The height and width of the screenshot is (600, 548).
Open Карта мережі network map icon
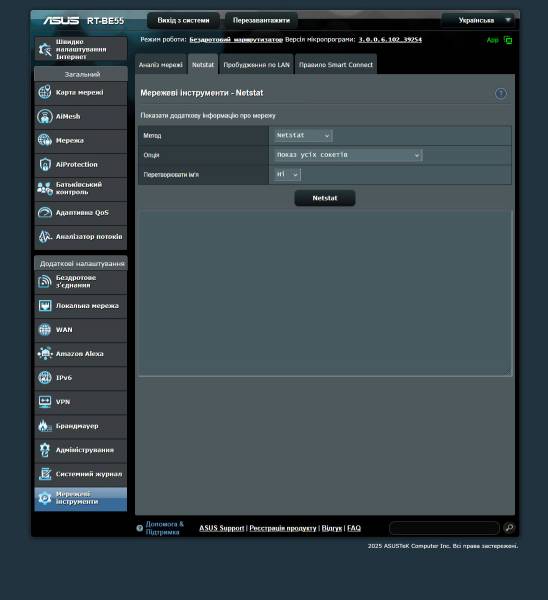(45, 92)
